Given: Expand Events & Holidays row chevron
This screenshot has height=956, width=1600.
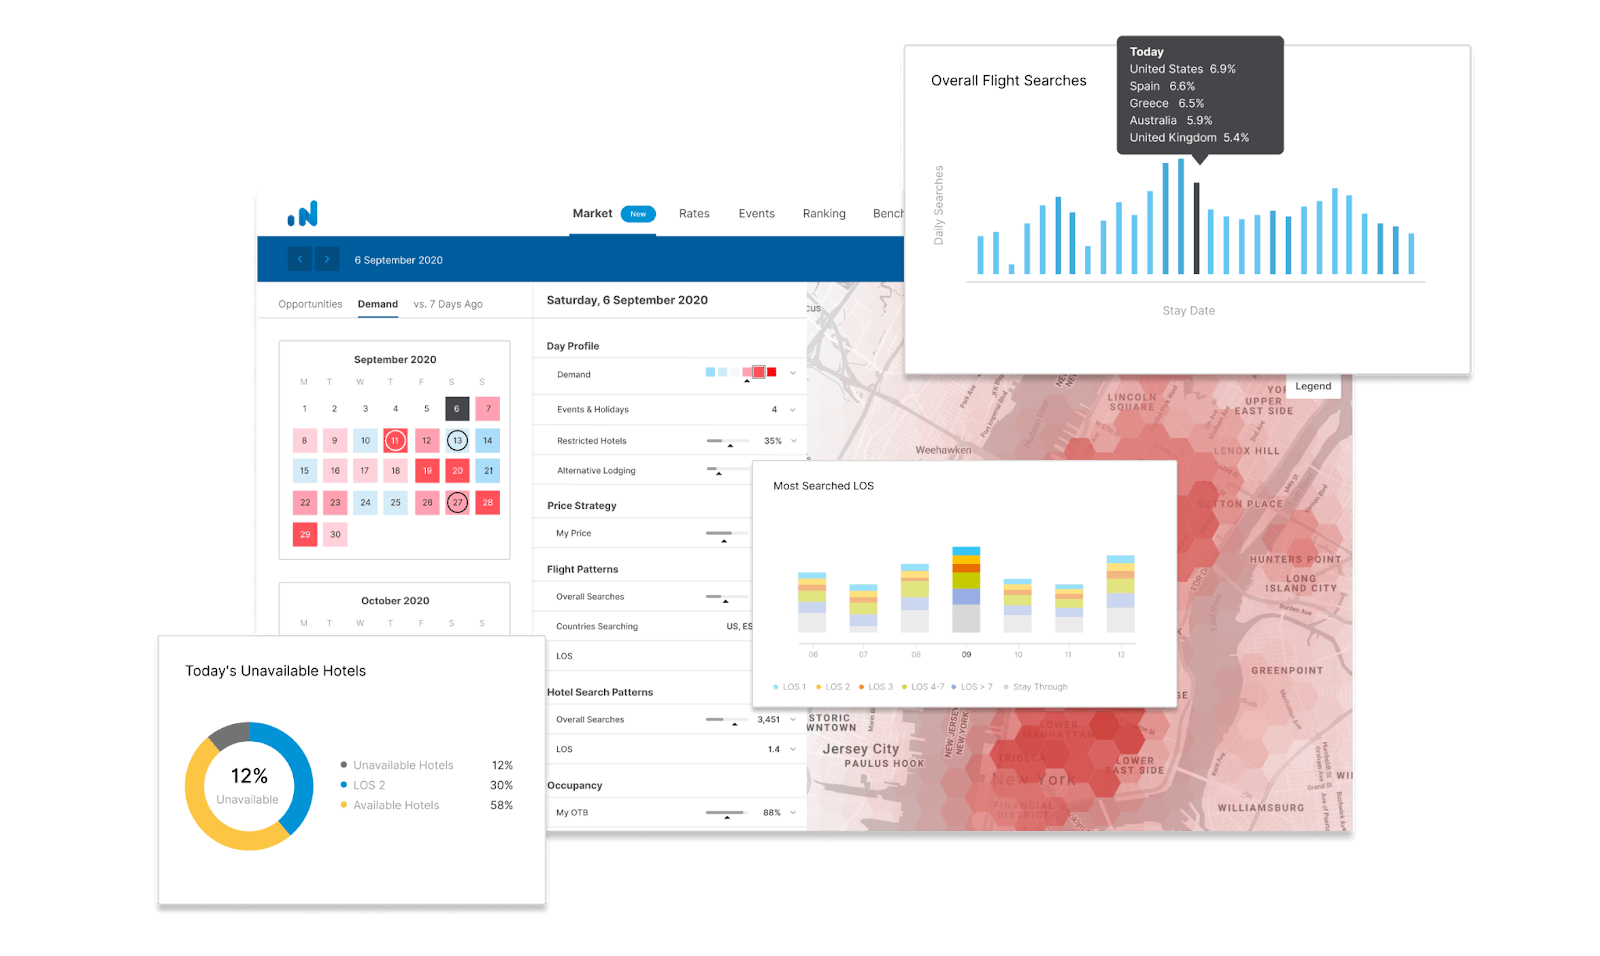Looking at the screenshot, I should coord(793,409).
